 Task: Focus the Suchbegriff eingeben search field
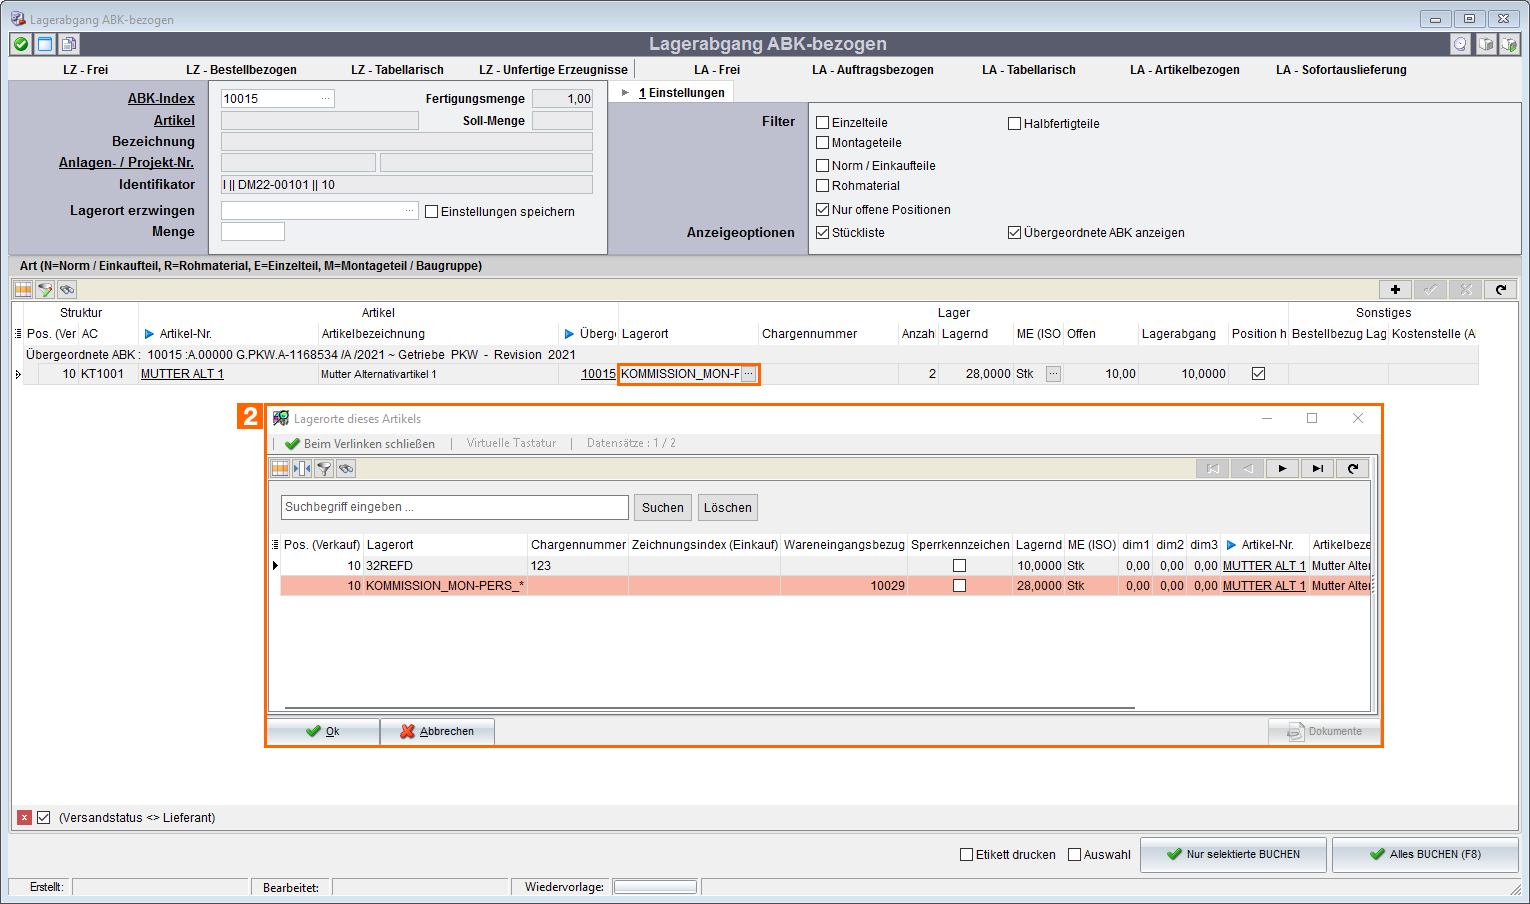[x=455, y=507]
